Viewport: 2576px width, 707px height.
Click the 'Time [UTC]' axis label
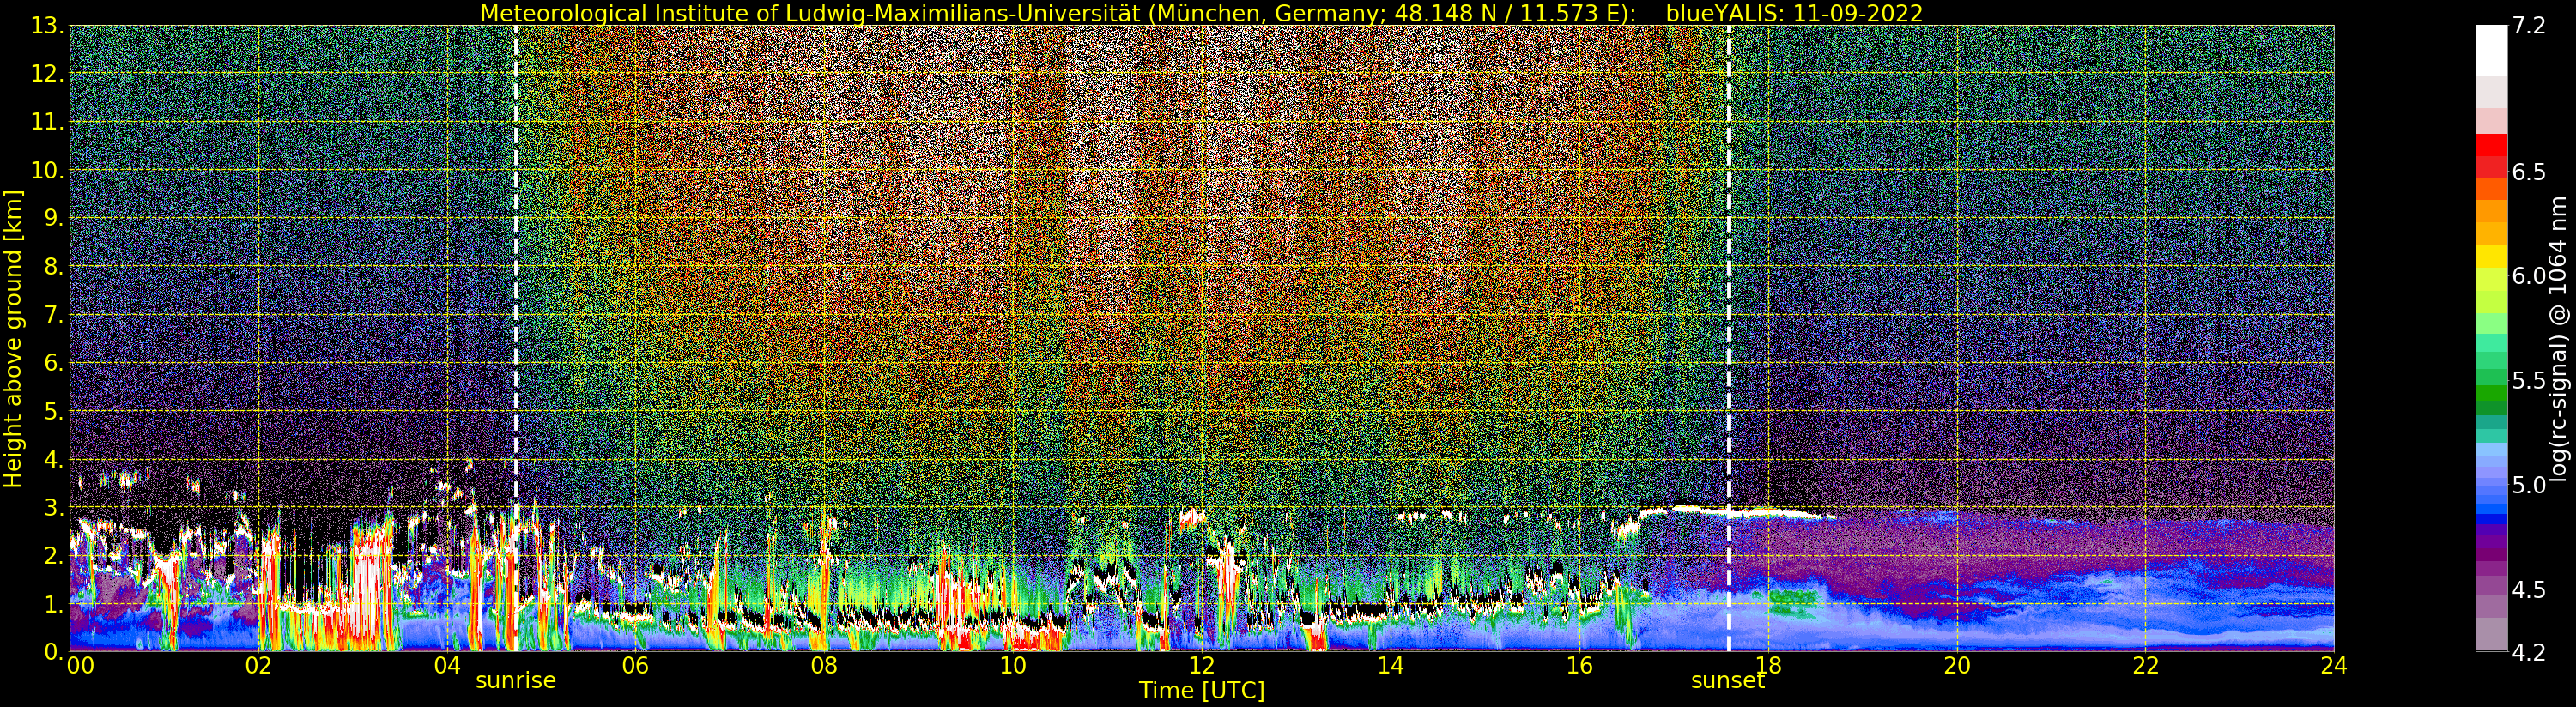(x=1201, y=691)
